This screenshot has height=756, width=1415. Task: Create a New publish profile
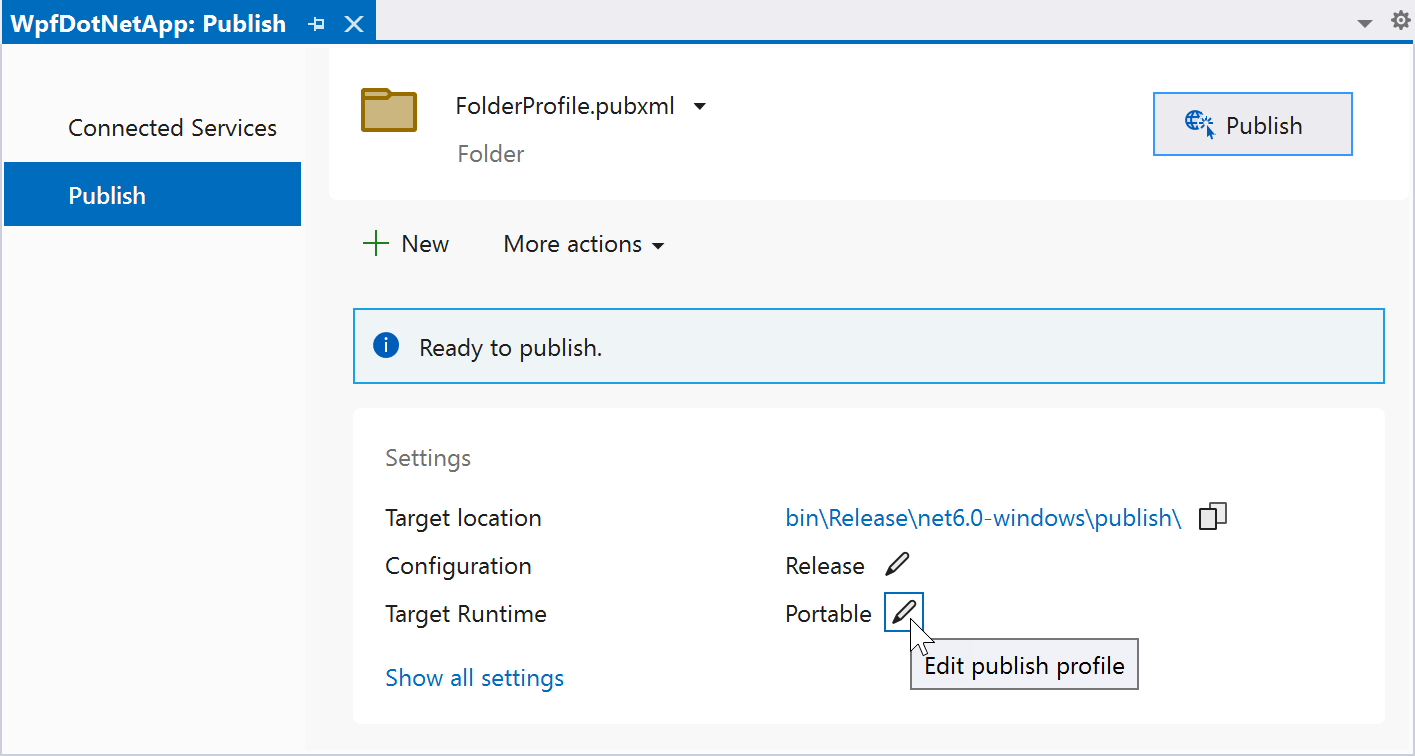pyautogui.click(x=406, y=244)
